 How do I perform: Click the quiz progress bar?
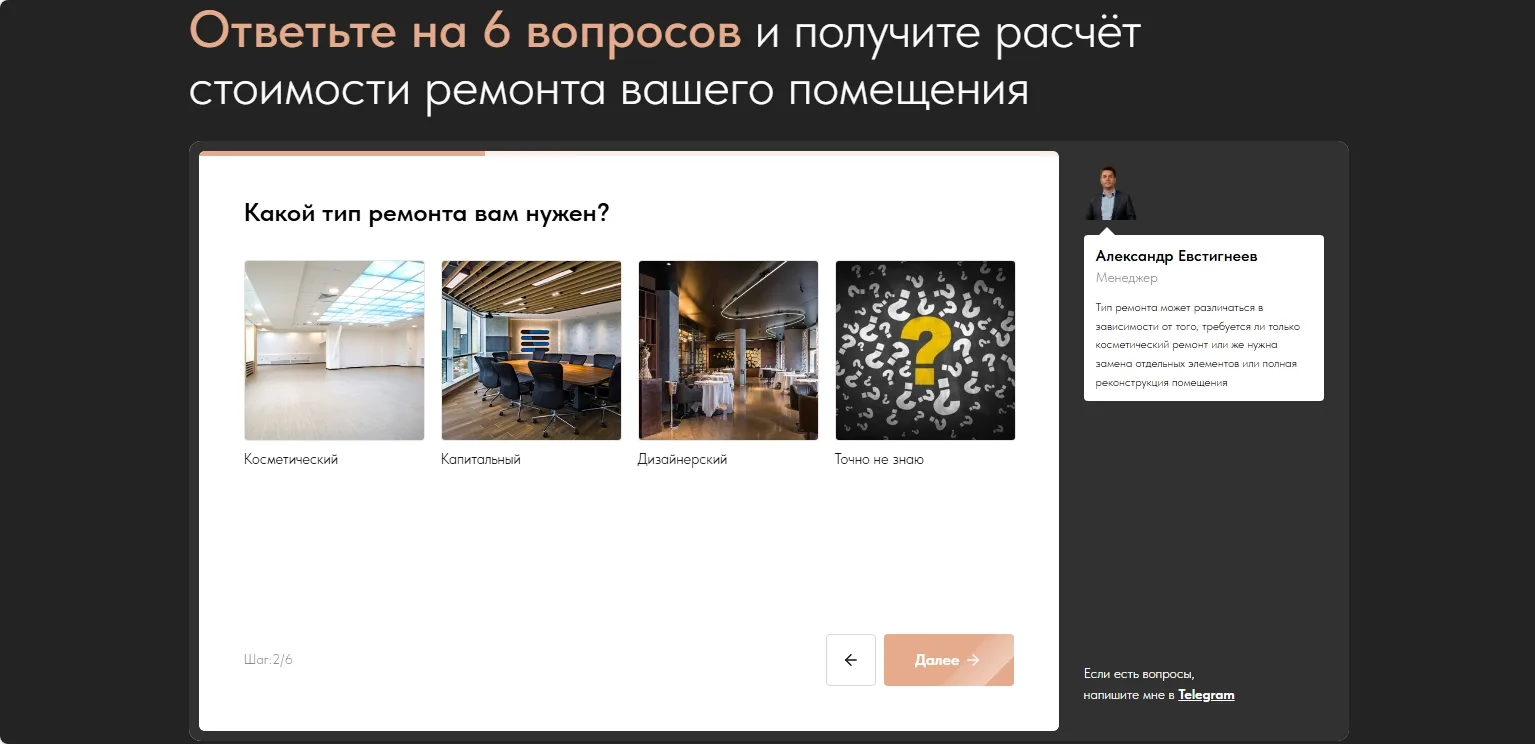click(629, 154)
